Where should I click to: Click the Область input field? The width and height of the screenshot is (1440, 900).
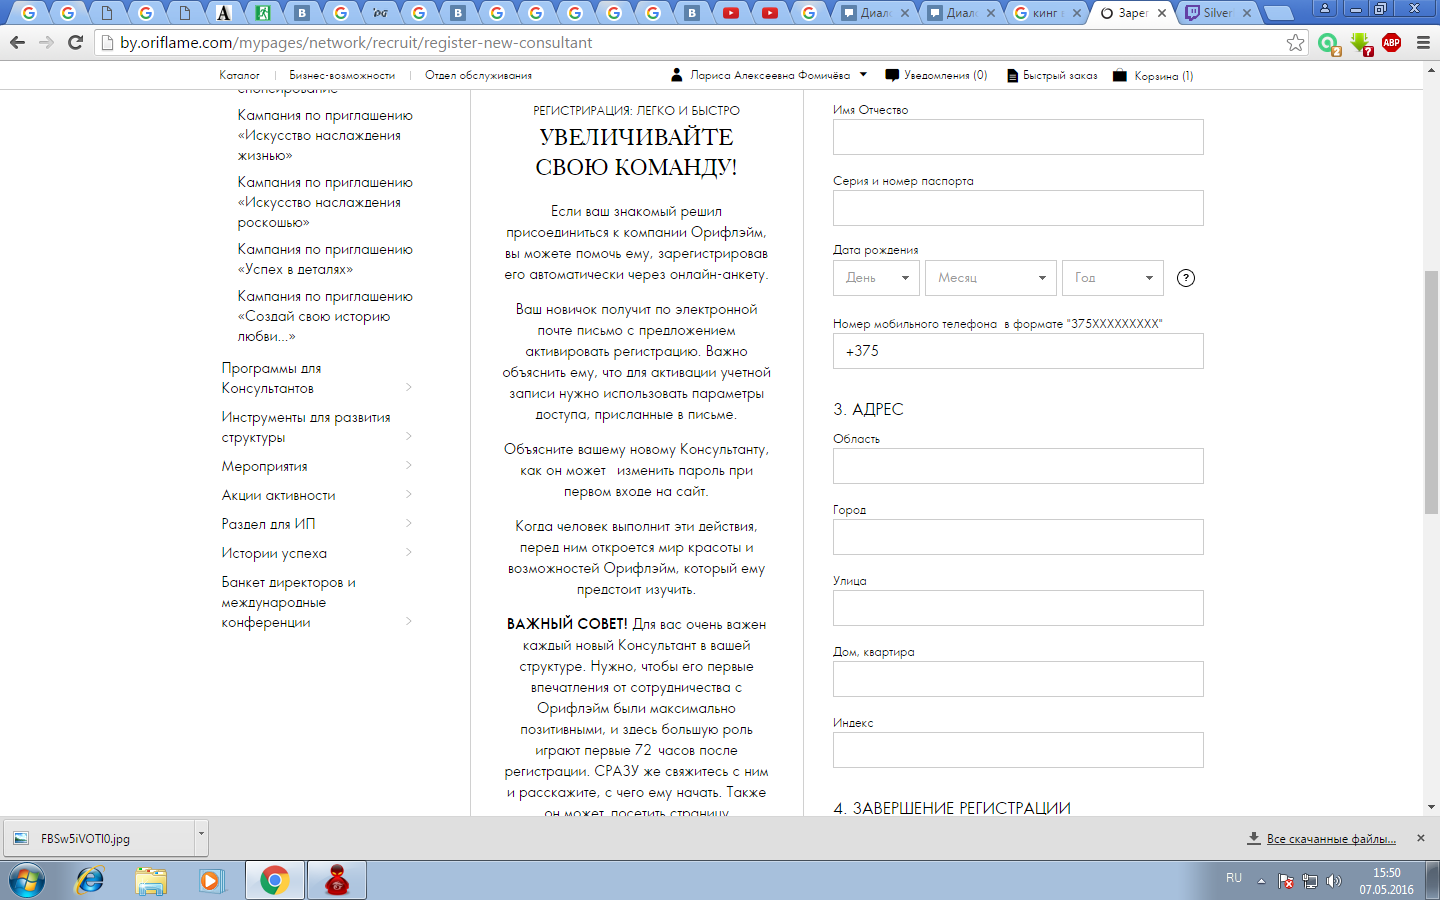tap(1018, 466)
